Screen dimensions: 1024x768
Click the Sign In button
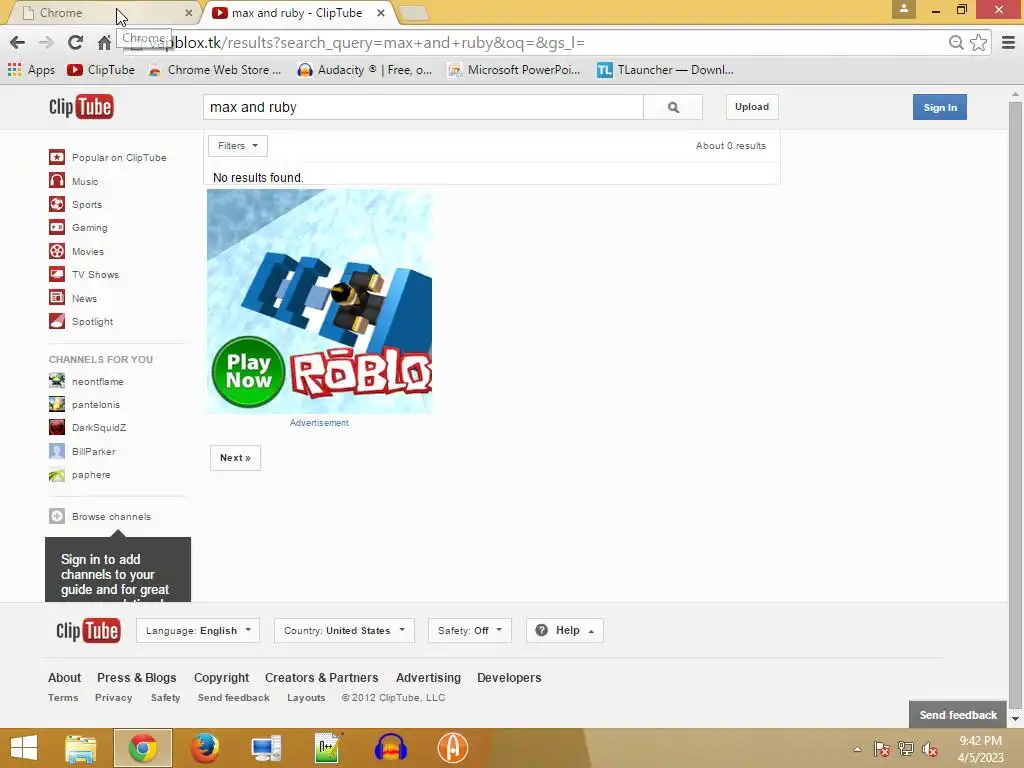[x=940, y=107]
